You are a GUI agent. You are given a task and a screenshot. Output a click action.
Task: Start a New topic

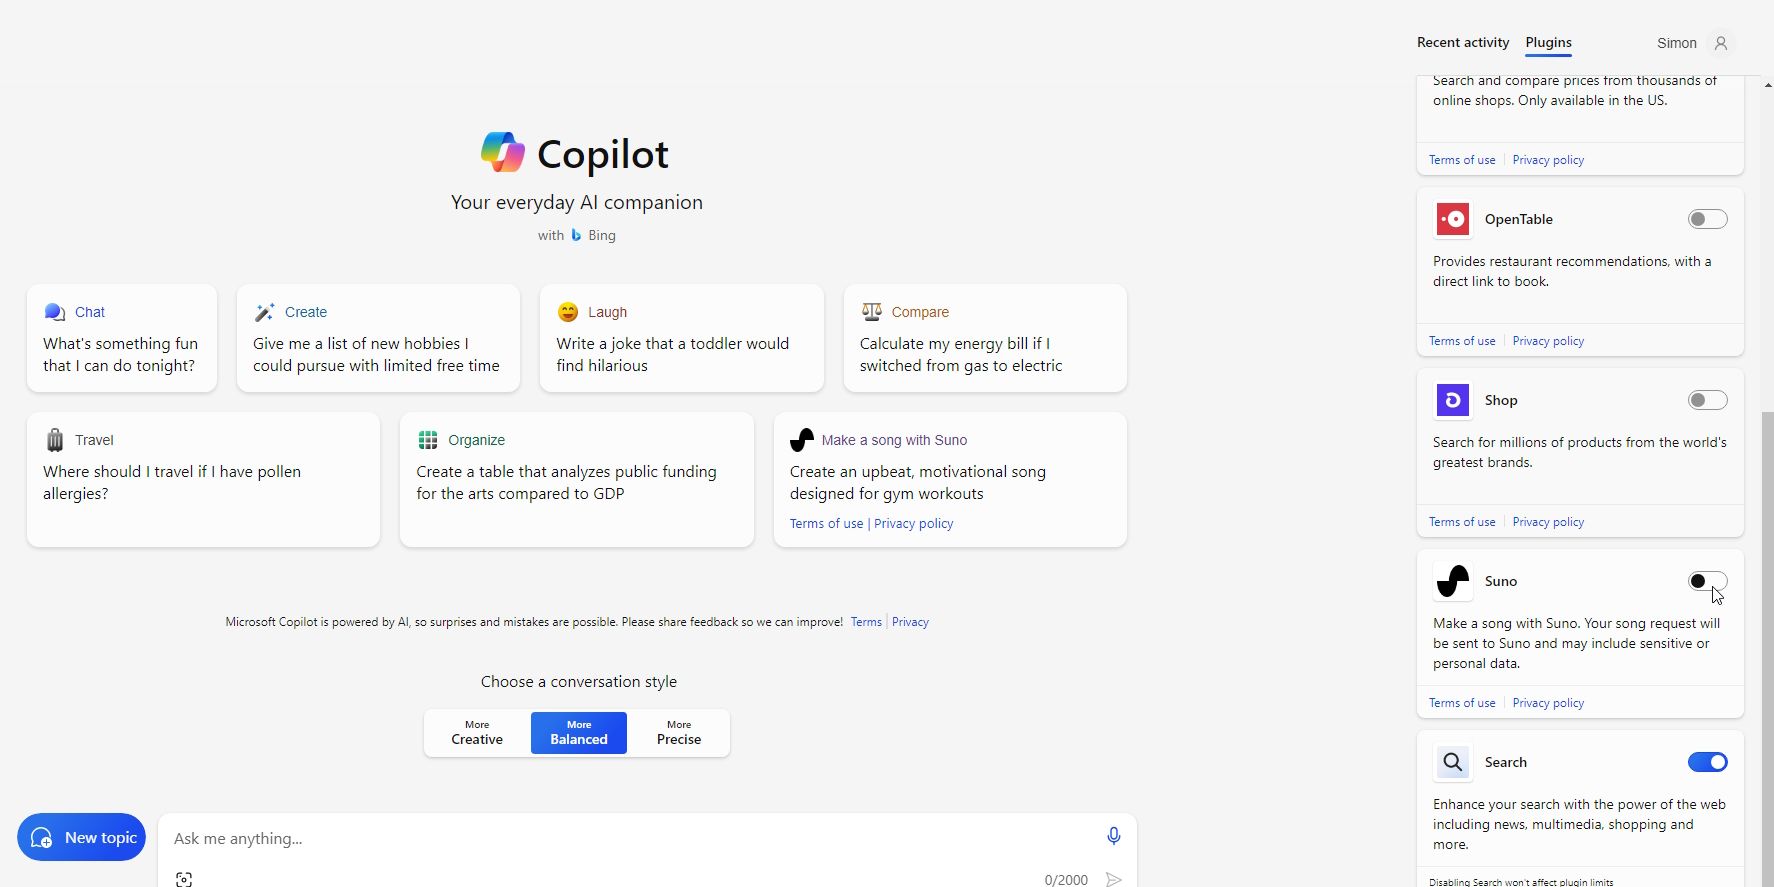pyautogui.click(x=81, y=837)
